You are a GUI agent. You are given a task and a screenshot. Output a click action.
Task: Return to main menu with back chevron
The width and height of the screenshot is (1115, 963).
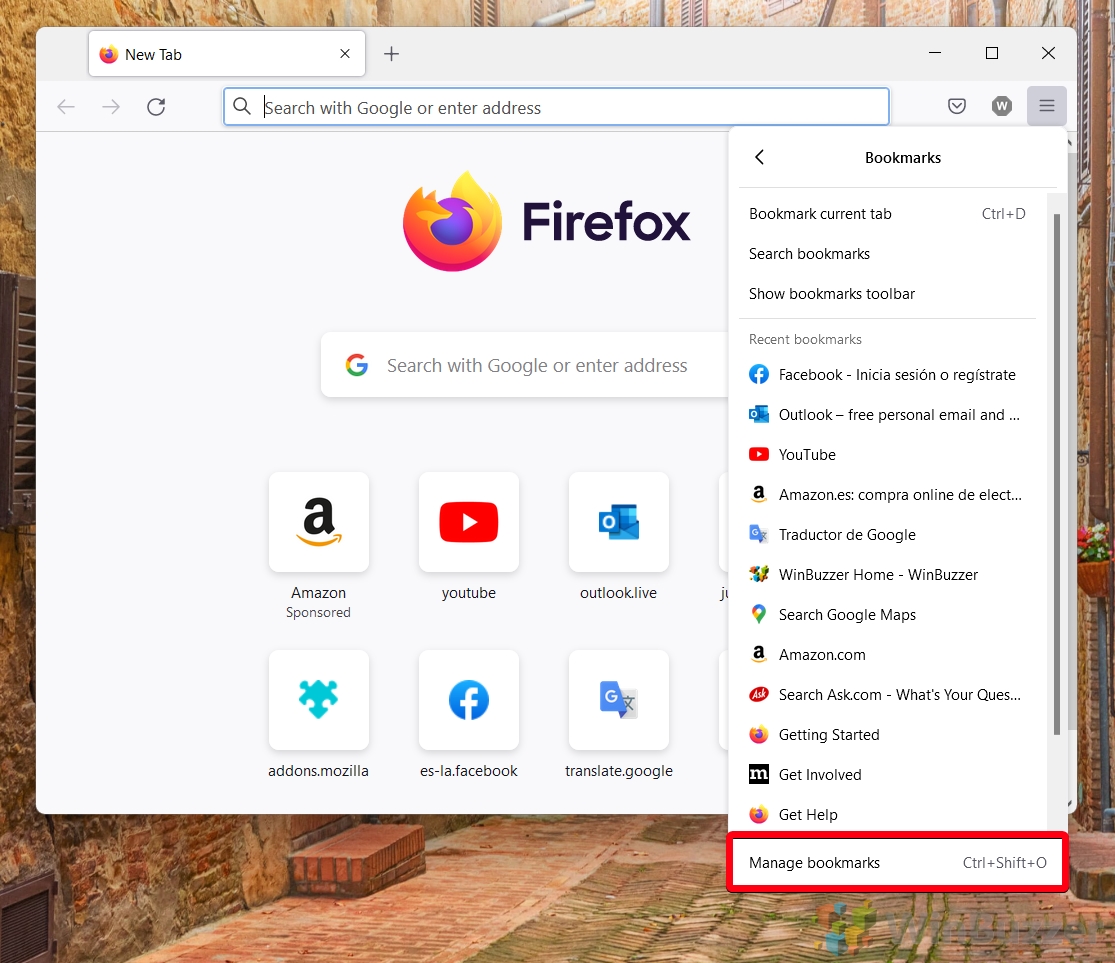point(759,157)
